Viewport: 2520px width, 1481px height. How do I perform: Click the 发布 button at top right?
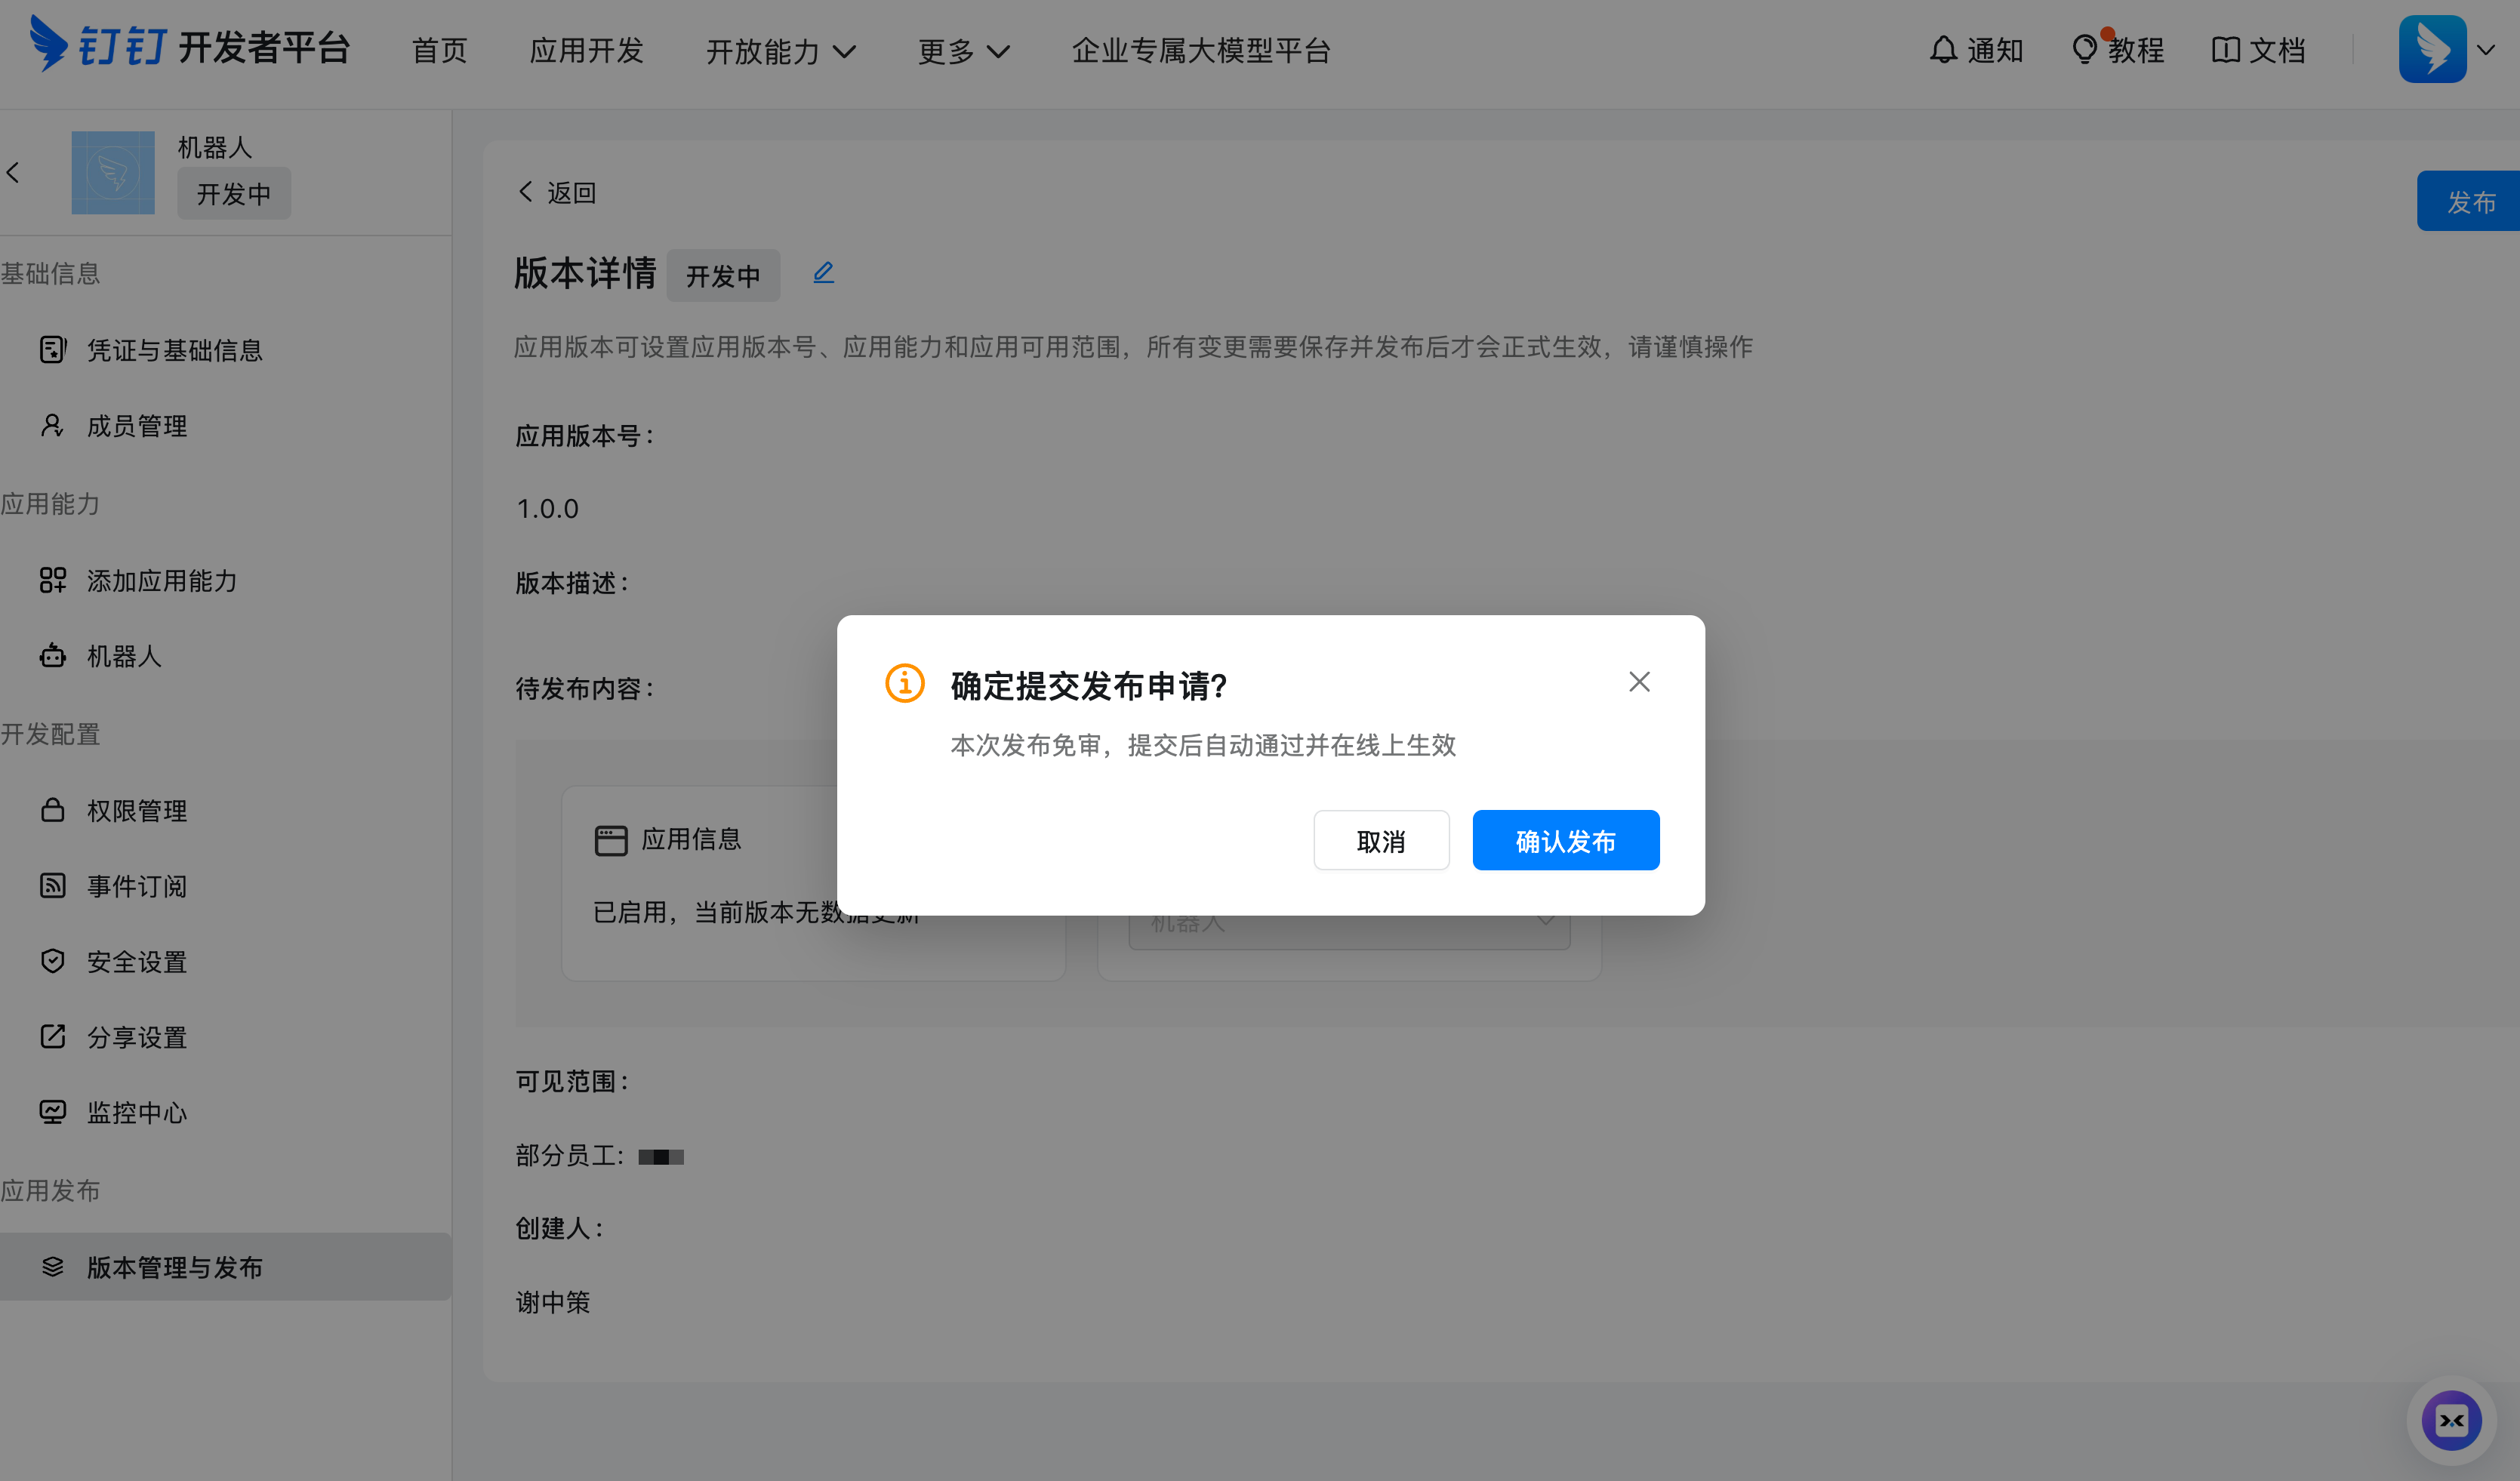click(x=2469, y=201)
